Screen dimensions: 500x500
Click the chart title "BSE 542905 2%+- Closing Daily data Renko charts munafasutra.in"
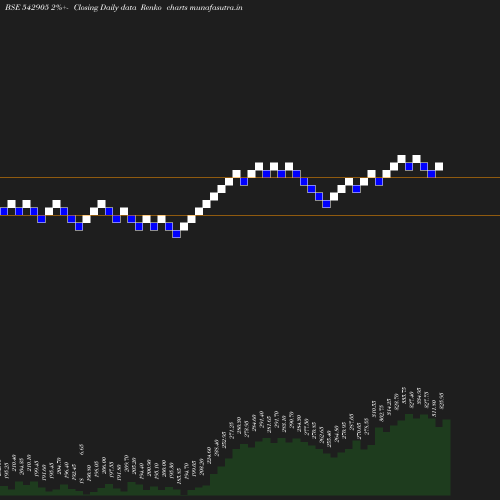tap(124, 8)
